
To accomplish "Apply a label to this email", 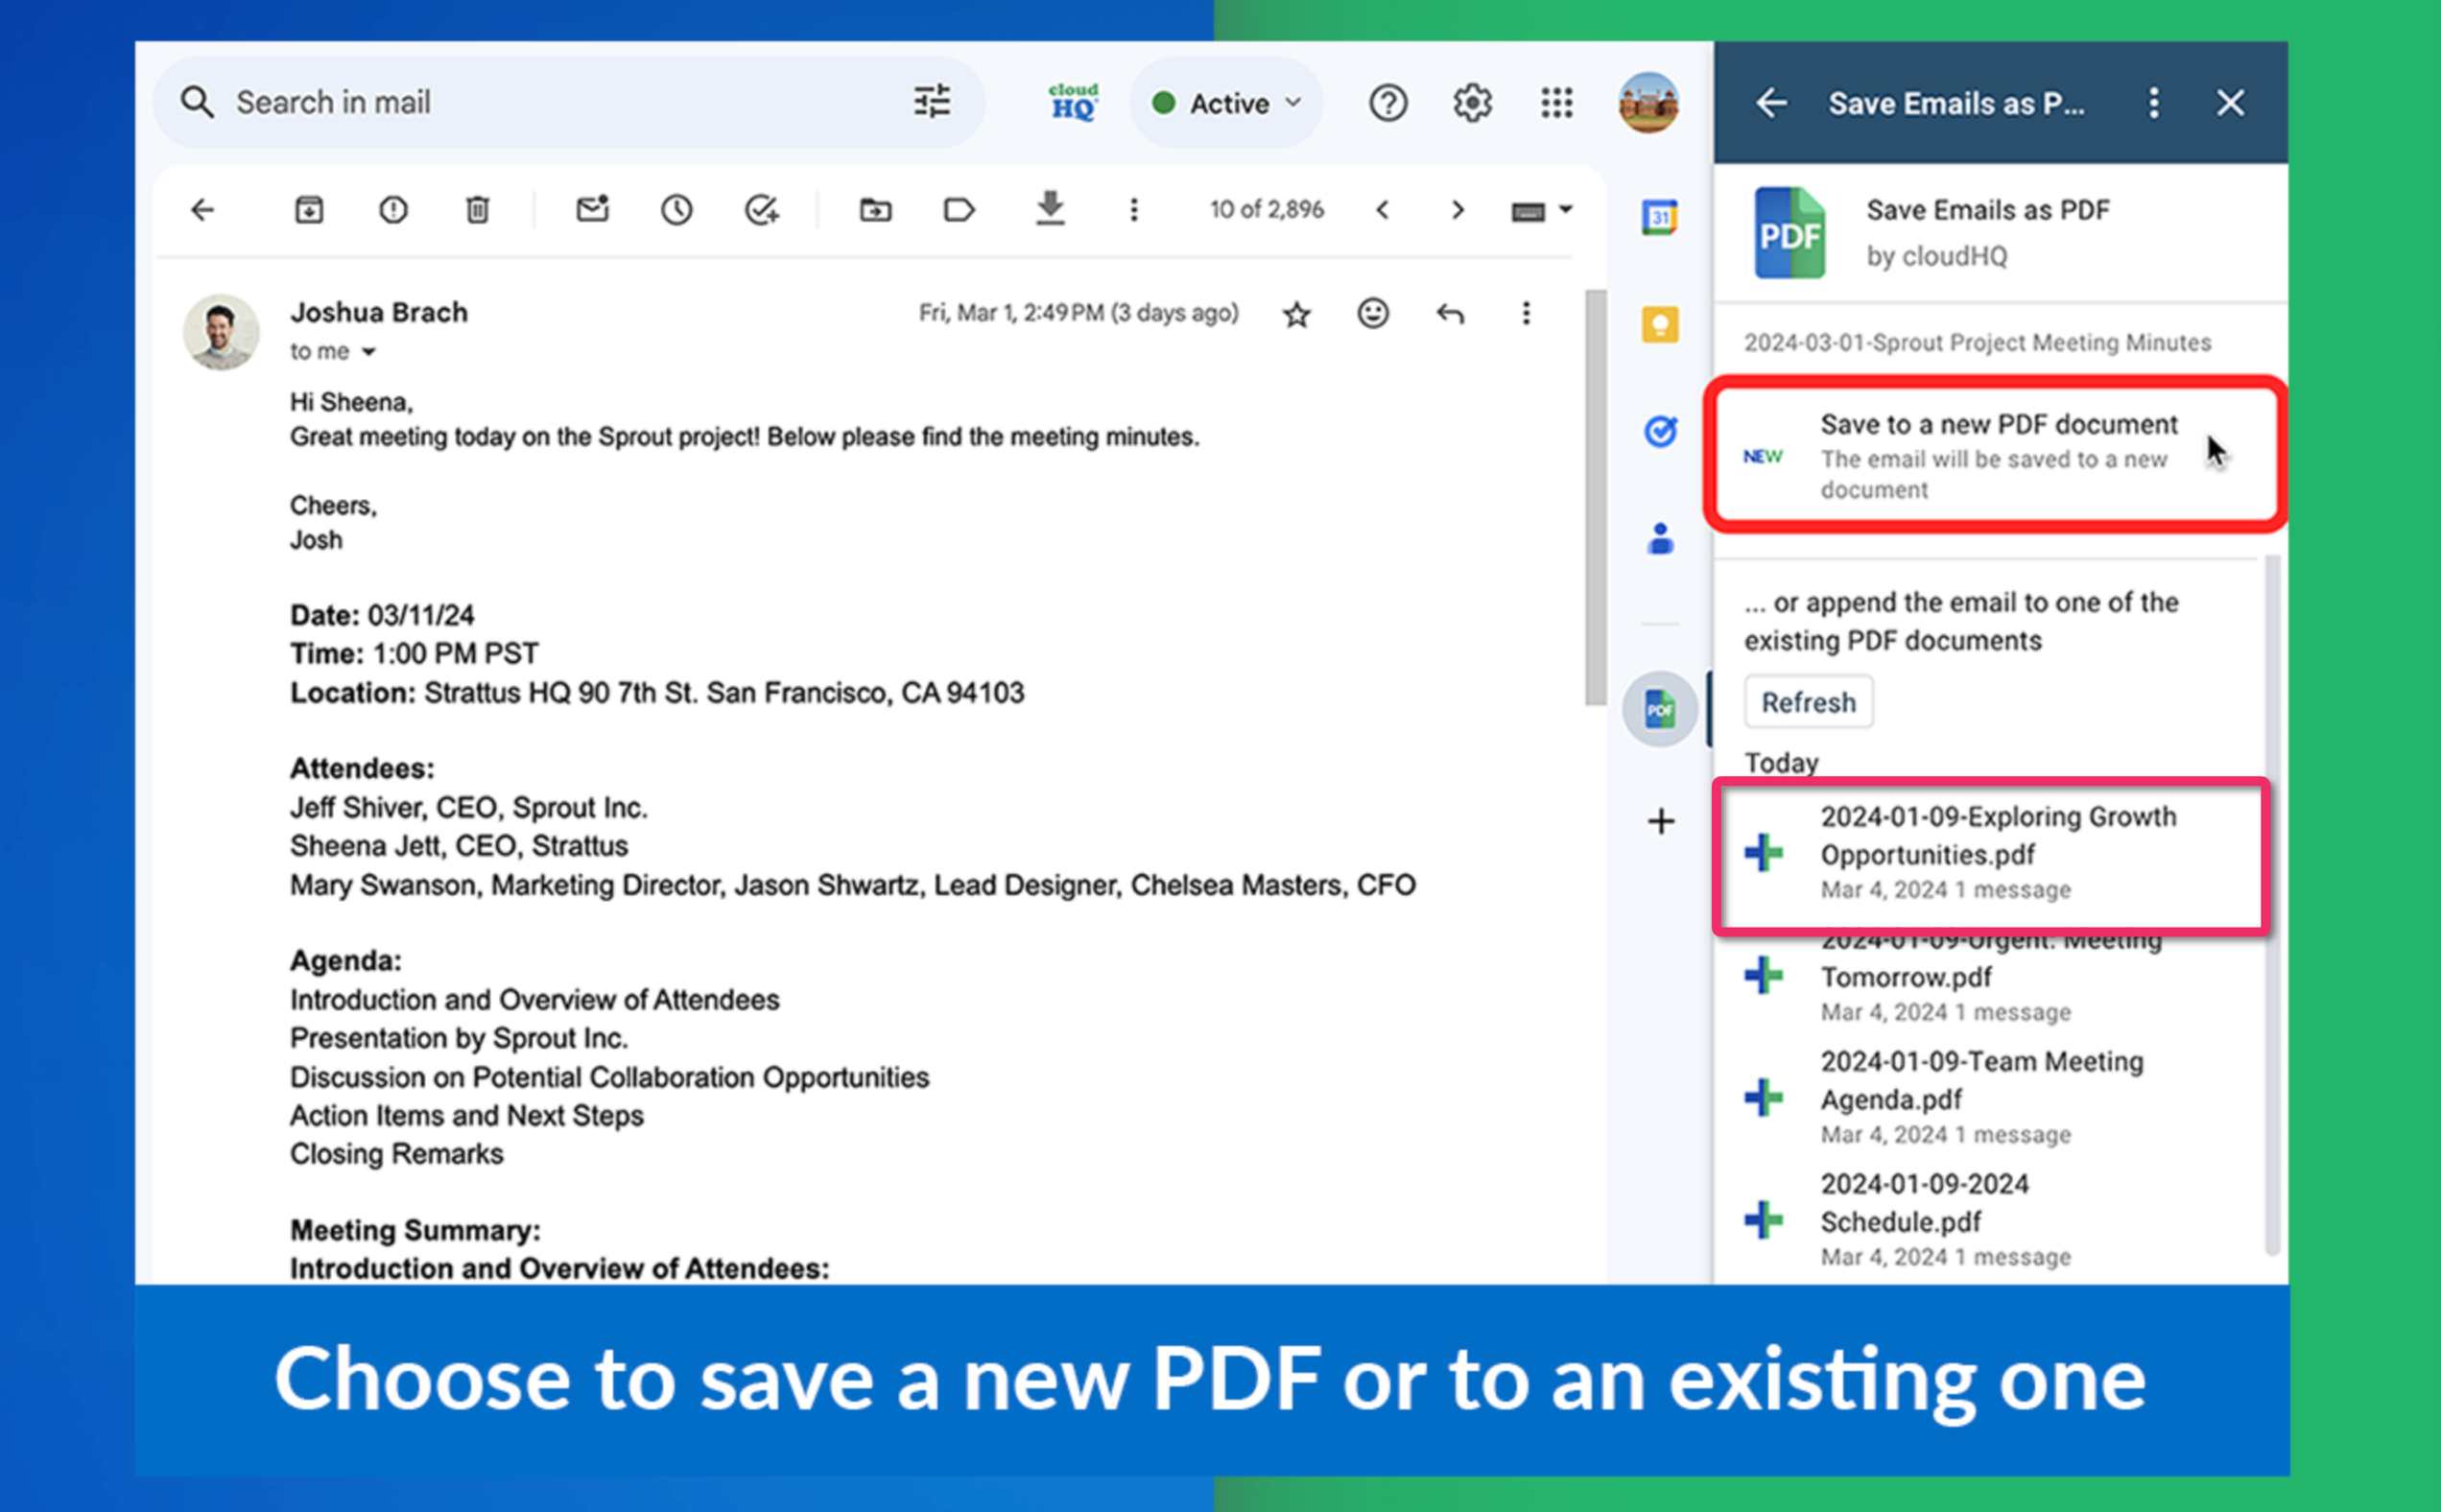I will click(959, 210).
